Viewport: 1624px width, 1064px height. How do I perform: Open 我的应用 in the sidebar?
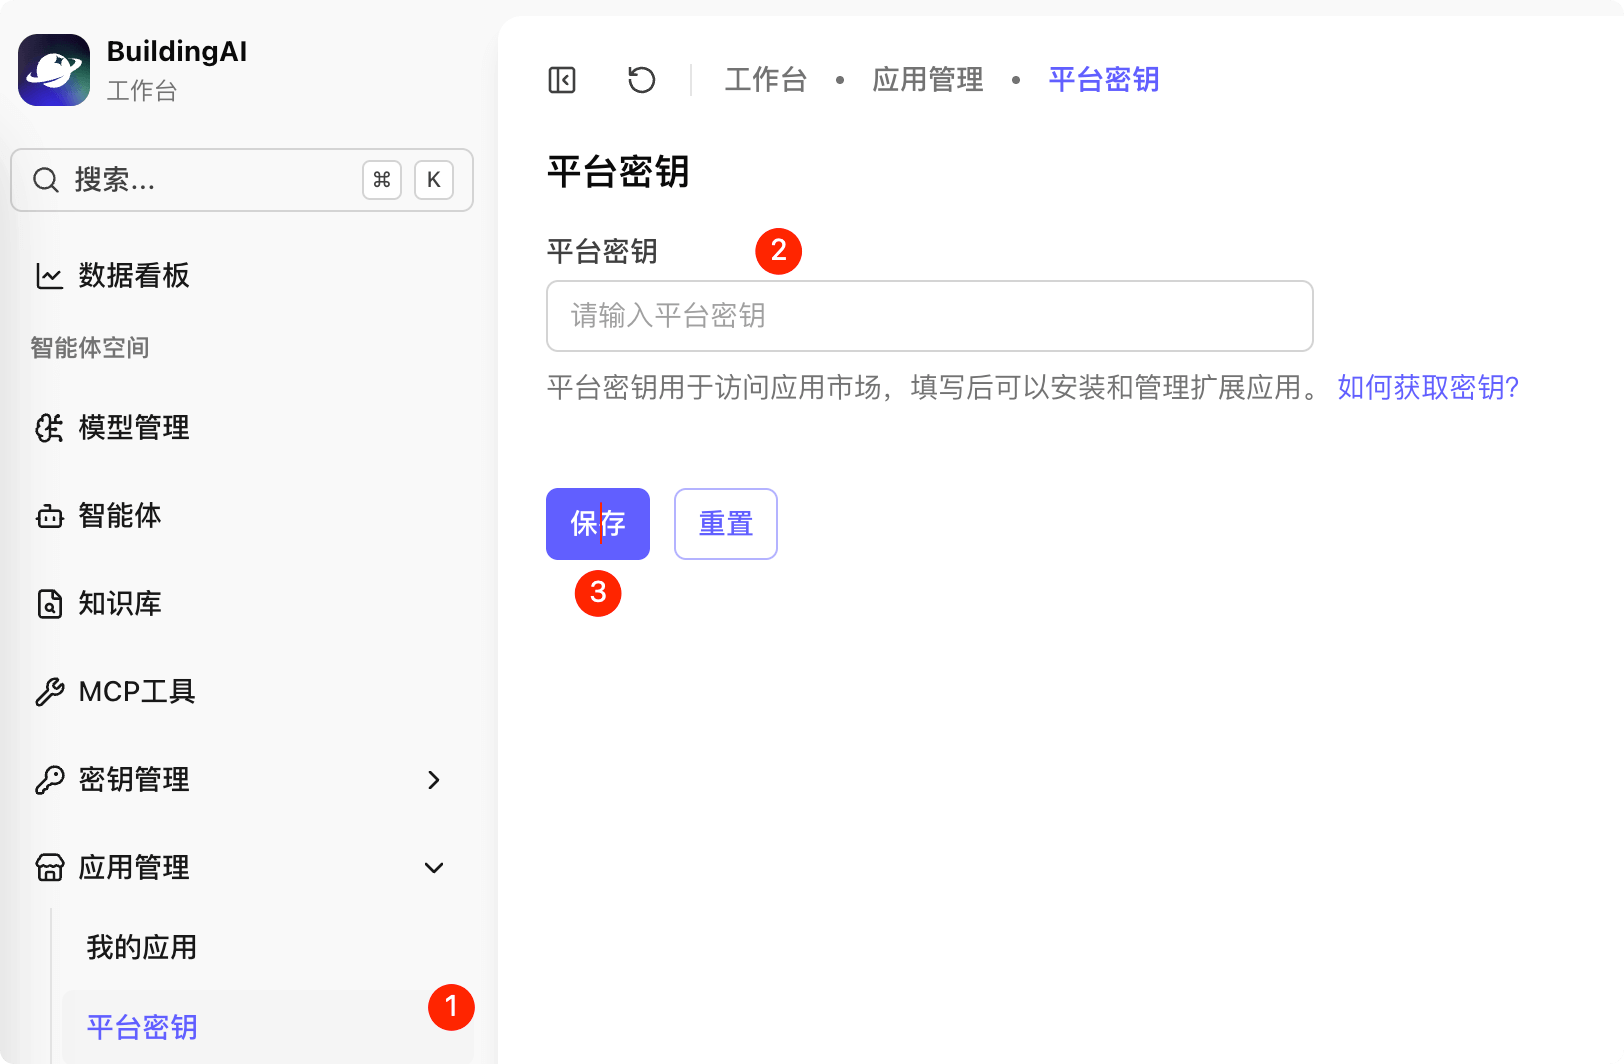click(x=140, y=947)
